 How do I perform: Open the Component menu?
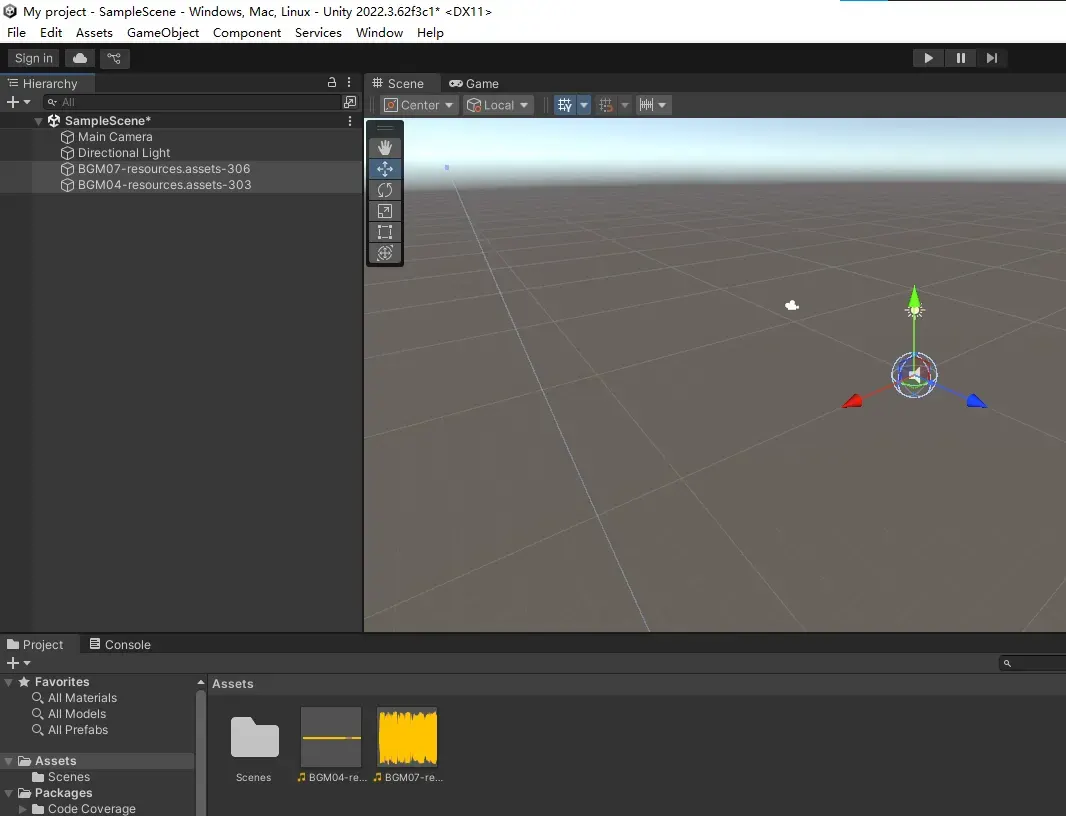point(247,33)
